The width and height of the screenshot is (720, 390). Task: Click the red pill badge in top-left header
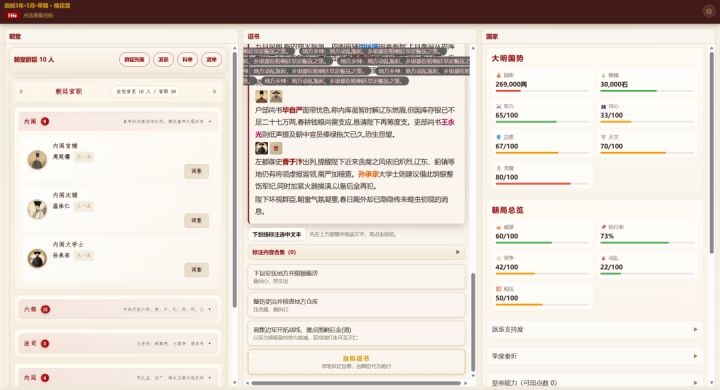[x=12, y=15]
